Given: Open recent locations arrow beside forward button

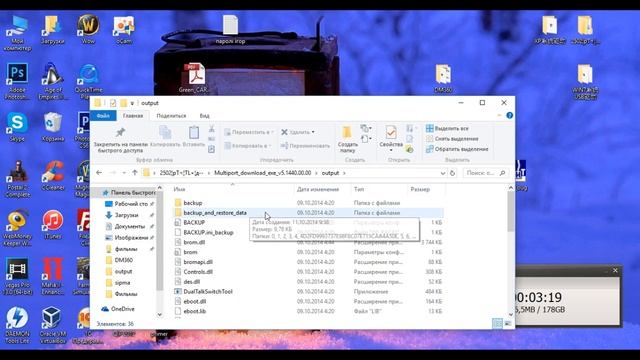Looking at the screenshot, I should [x=124, y=173].
